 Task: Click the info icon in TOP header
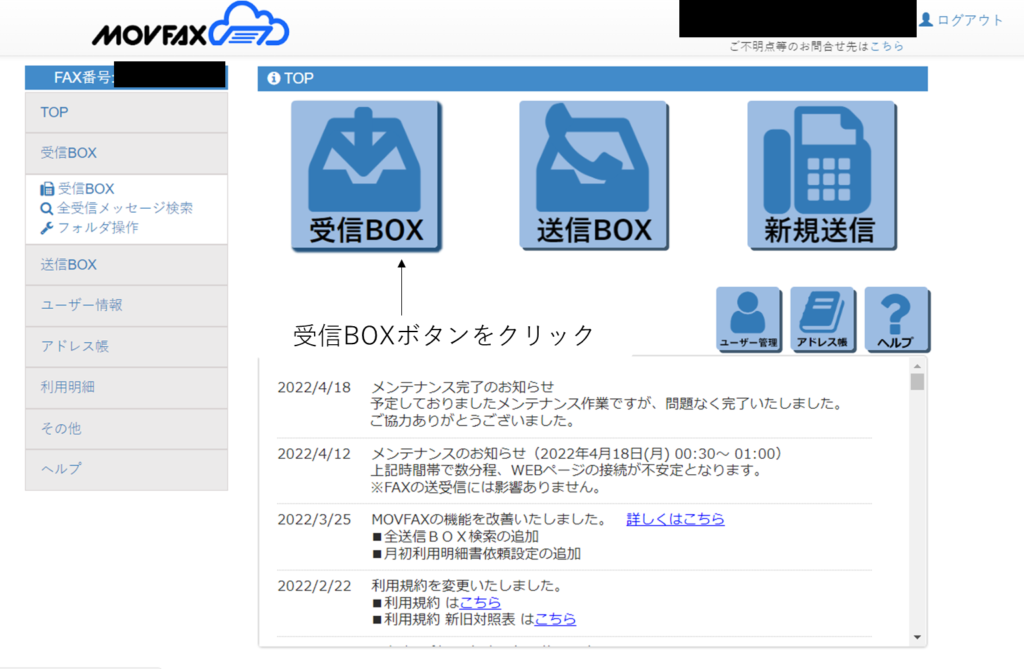pyautogui.click(x=274, y=78)
